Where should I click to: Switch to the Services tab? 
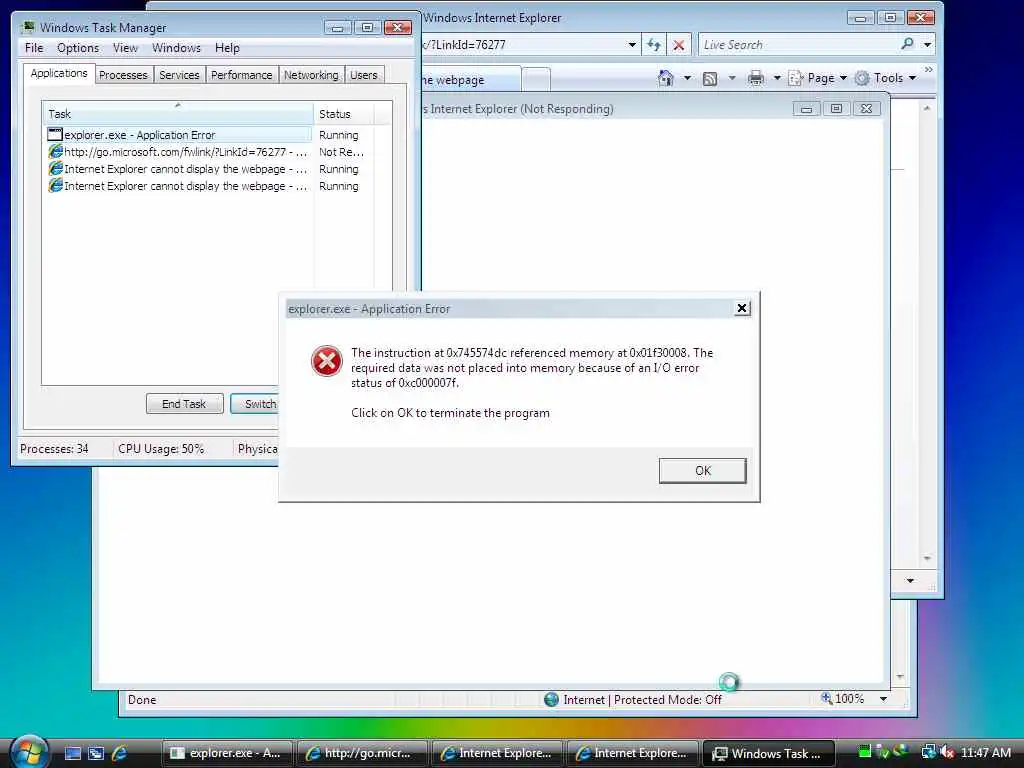point(179,75)
